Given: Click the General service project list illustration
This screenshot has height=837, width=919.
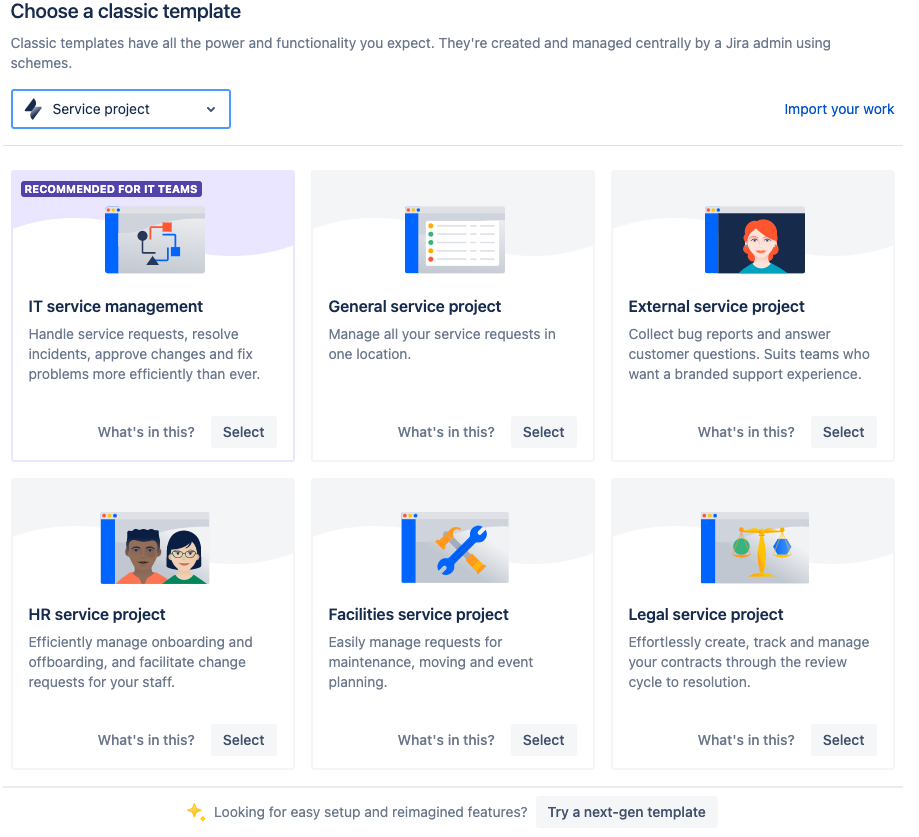Looking at the screenshot, I should 455,240.
